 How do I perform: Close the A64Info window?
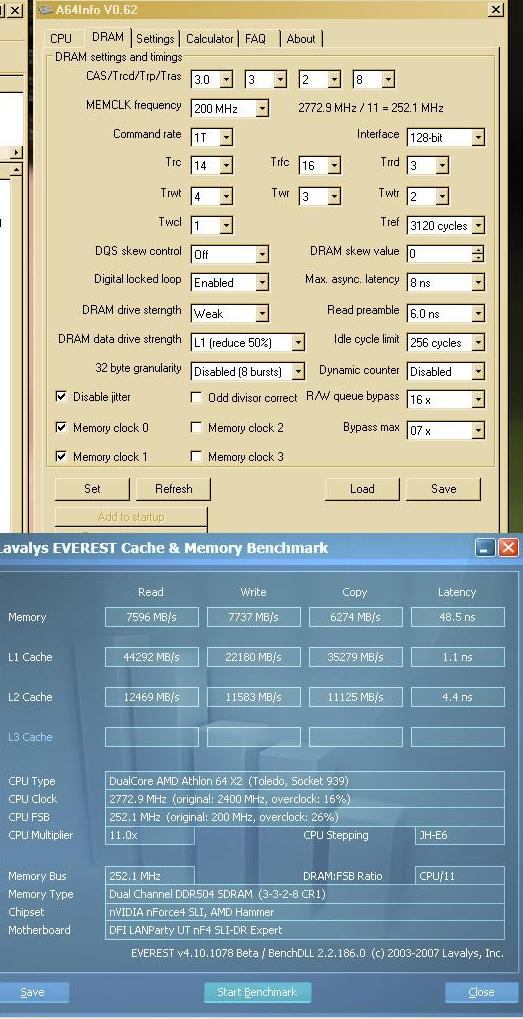point(495,10)
